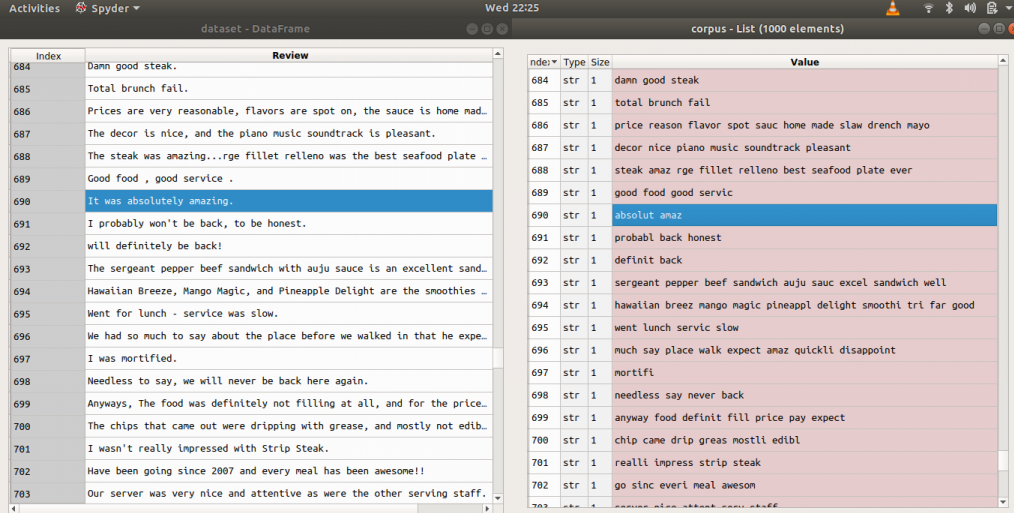
Task: Click the Spyder logo in the top bar
Action: point(81,8)
